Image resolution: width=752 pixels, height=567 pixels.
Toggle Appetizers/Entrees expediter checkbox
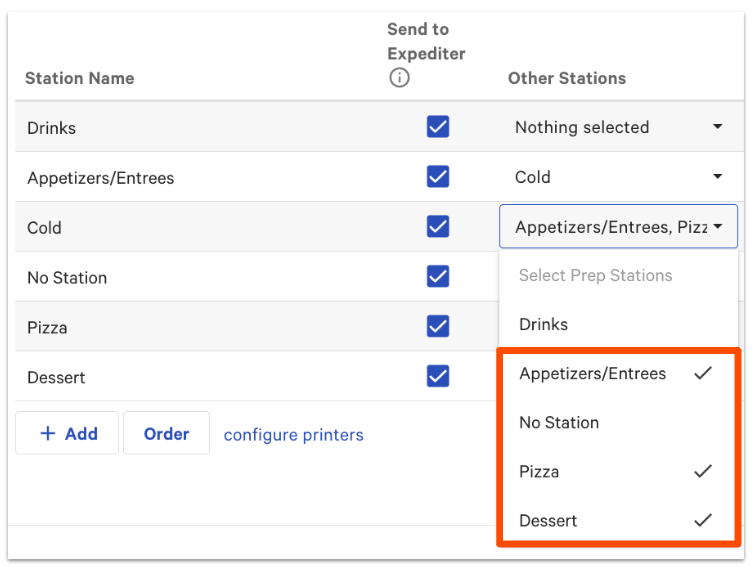[x=437, y=177]
